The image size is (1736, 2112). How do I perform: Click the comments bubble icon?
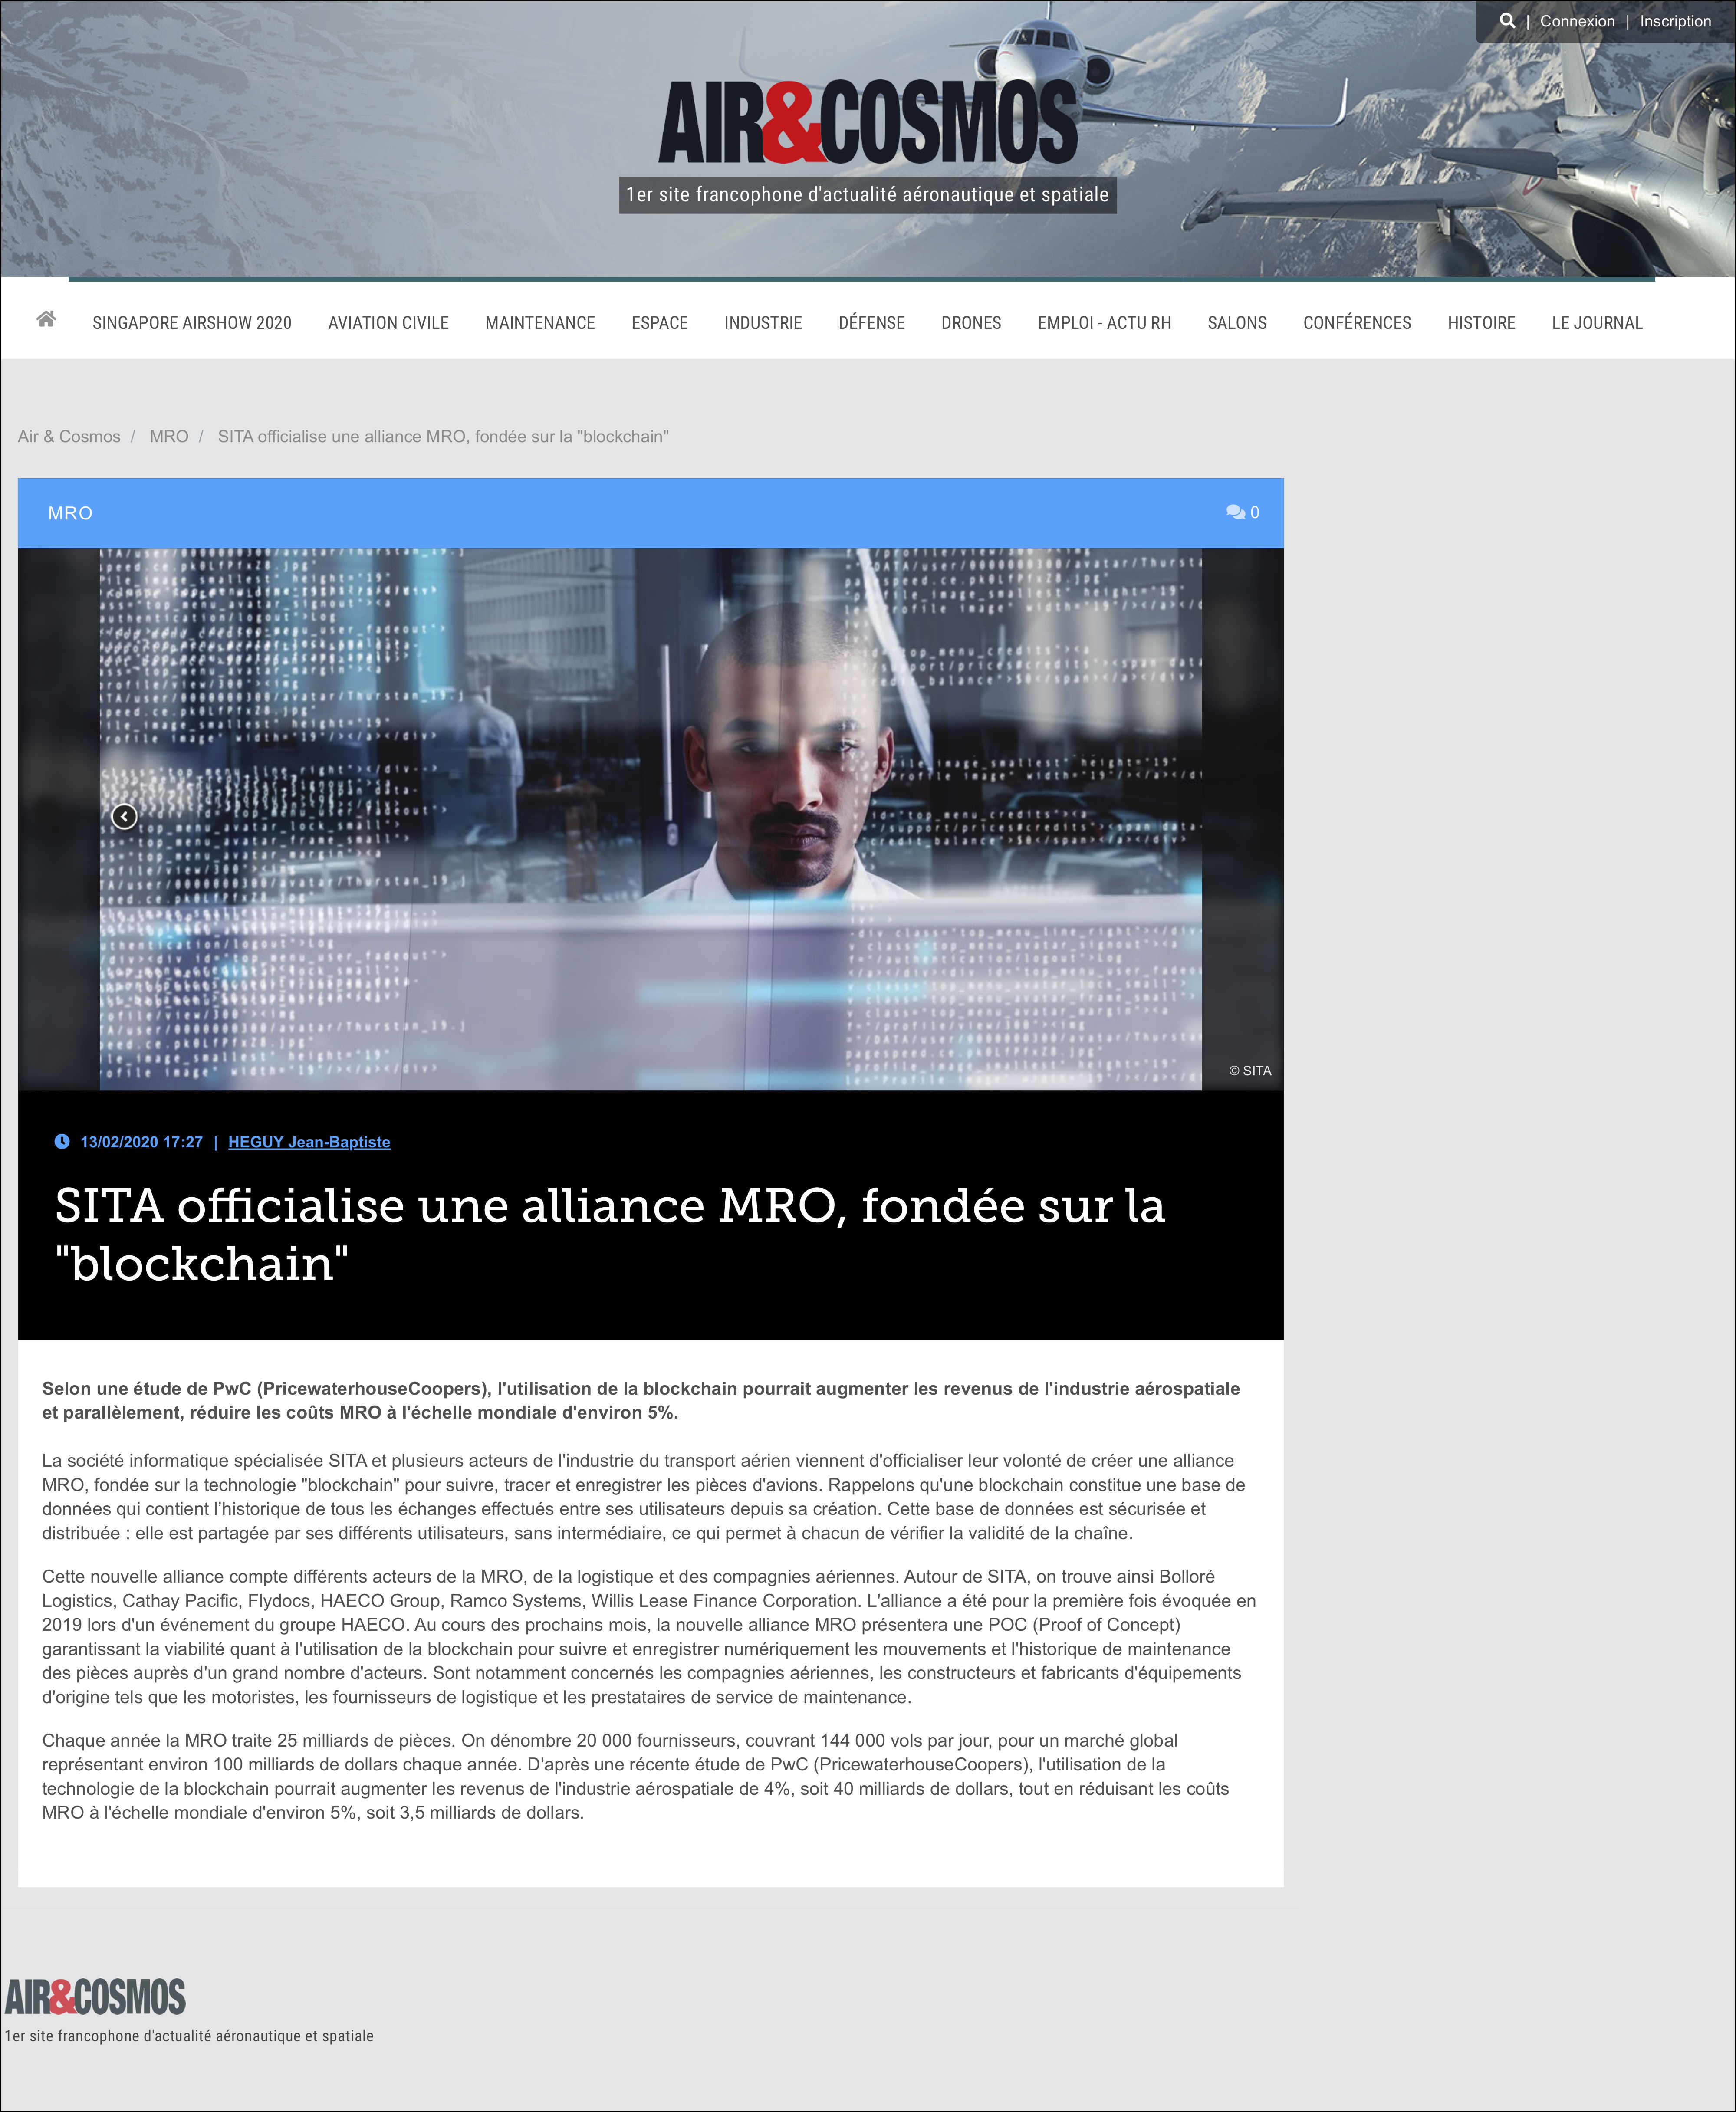coord(1235,513)
